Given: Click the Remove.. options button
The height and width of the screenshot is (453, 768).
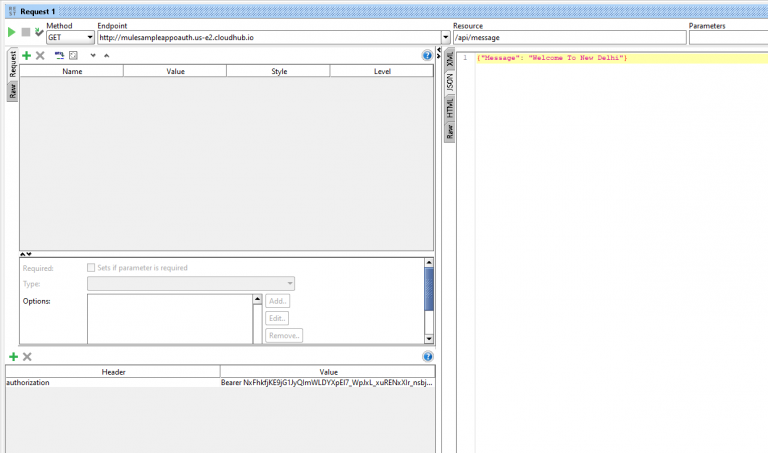Looking at the screenshot, I should 284,336.
